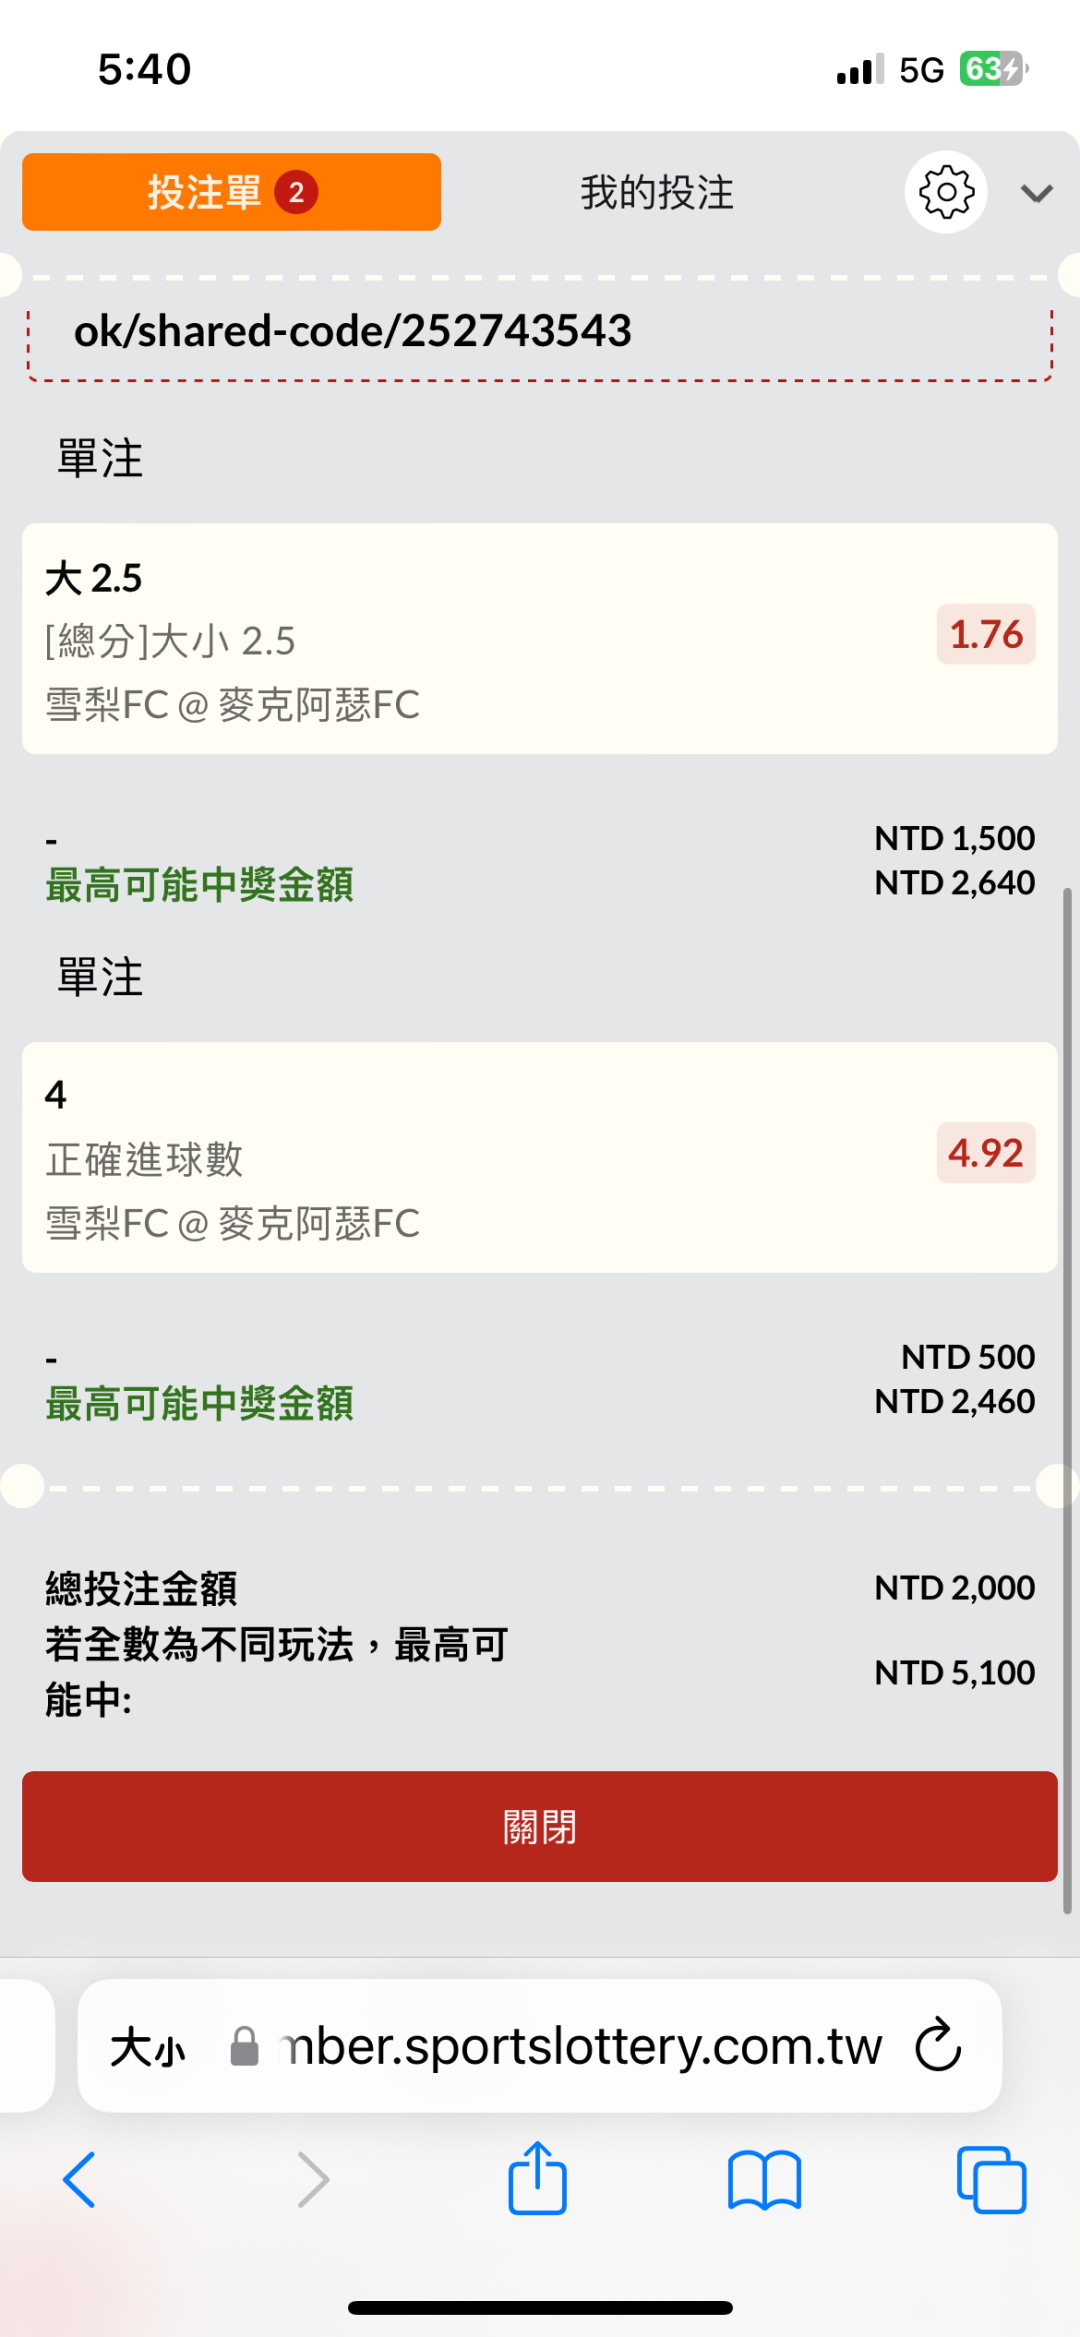Click the 1.76 odds badge
This screenshot has width=1080, height=2337.
point(985,634)
